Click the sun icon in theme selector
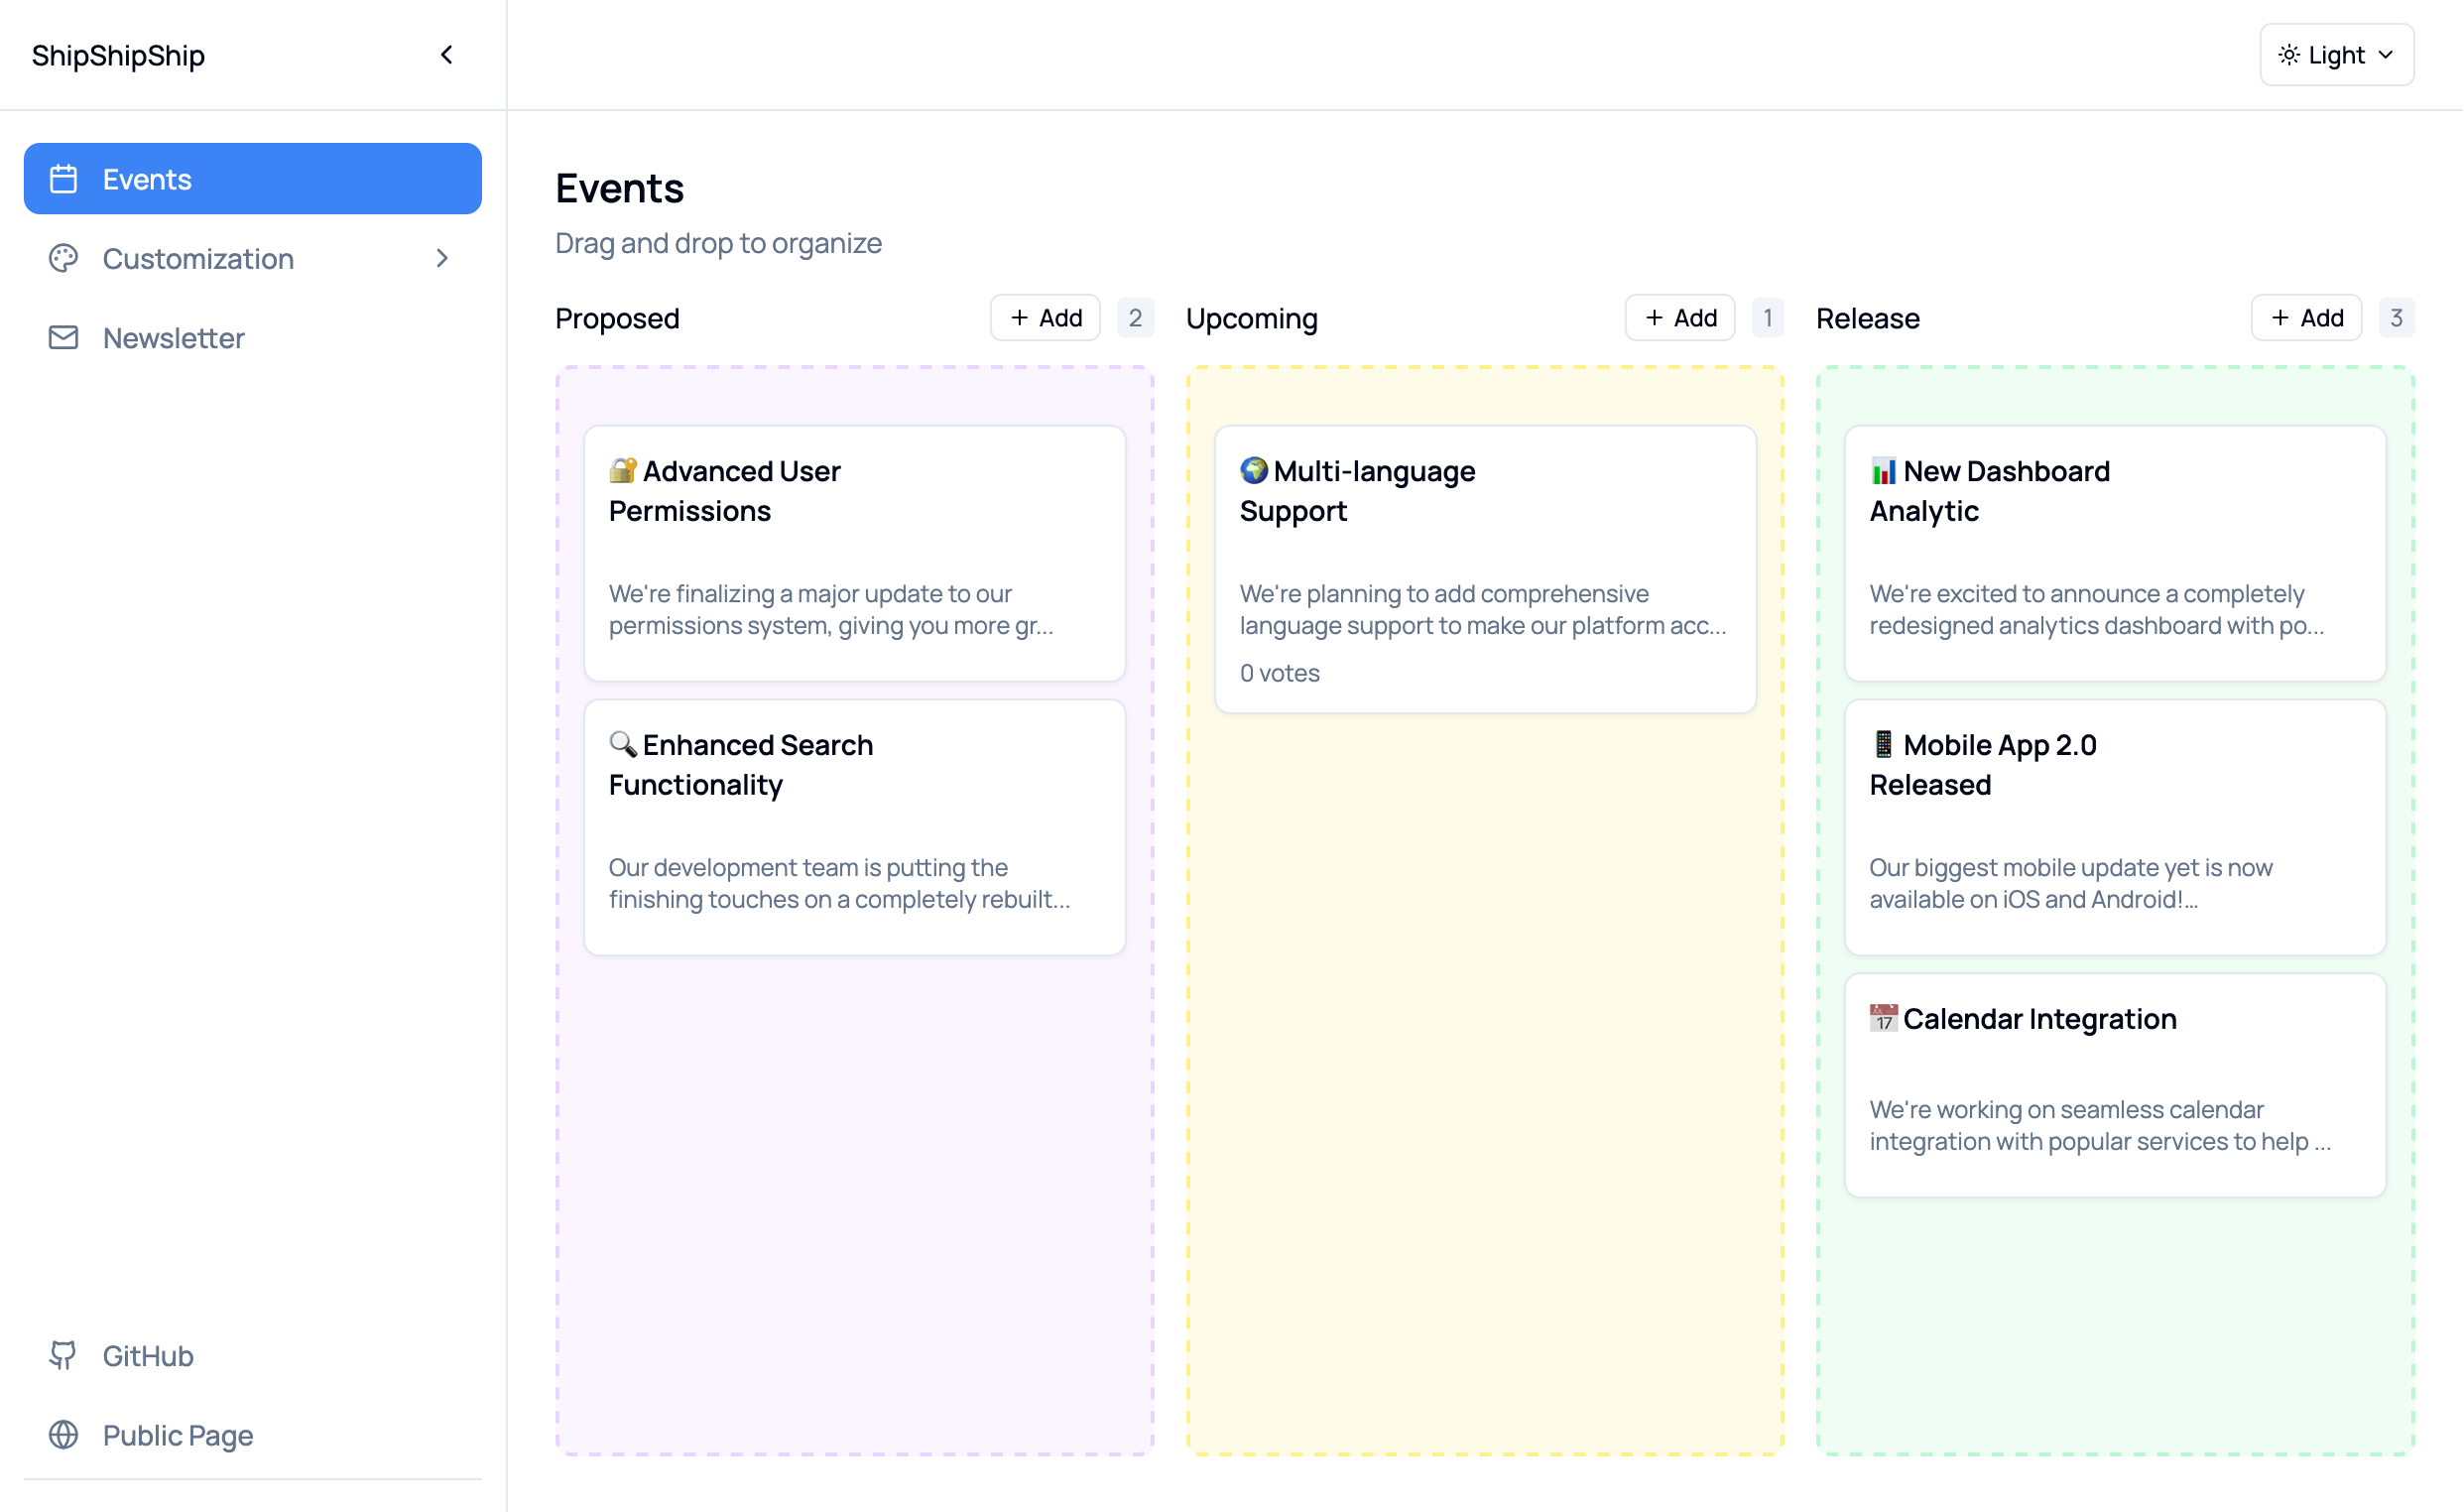The image size is (2464, 1512). [x=2288, y=55]
